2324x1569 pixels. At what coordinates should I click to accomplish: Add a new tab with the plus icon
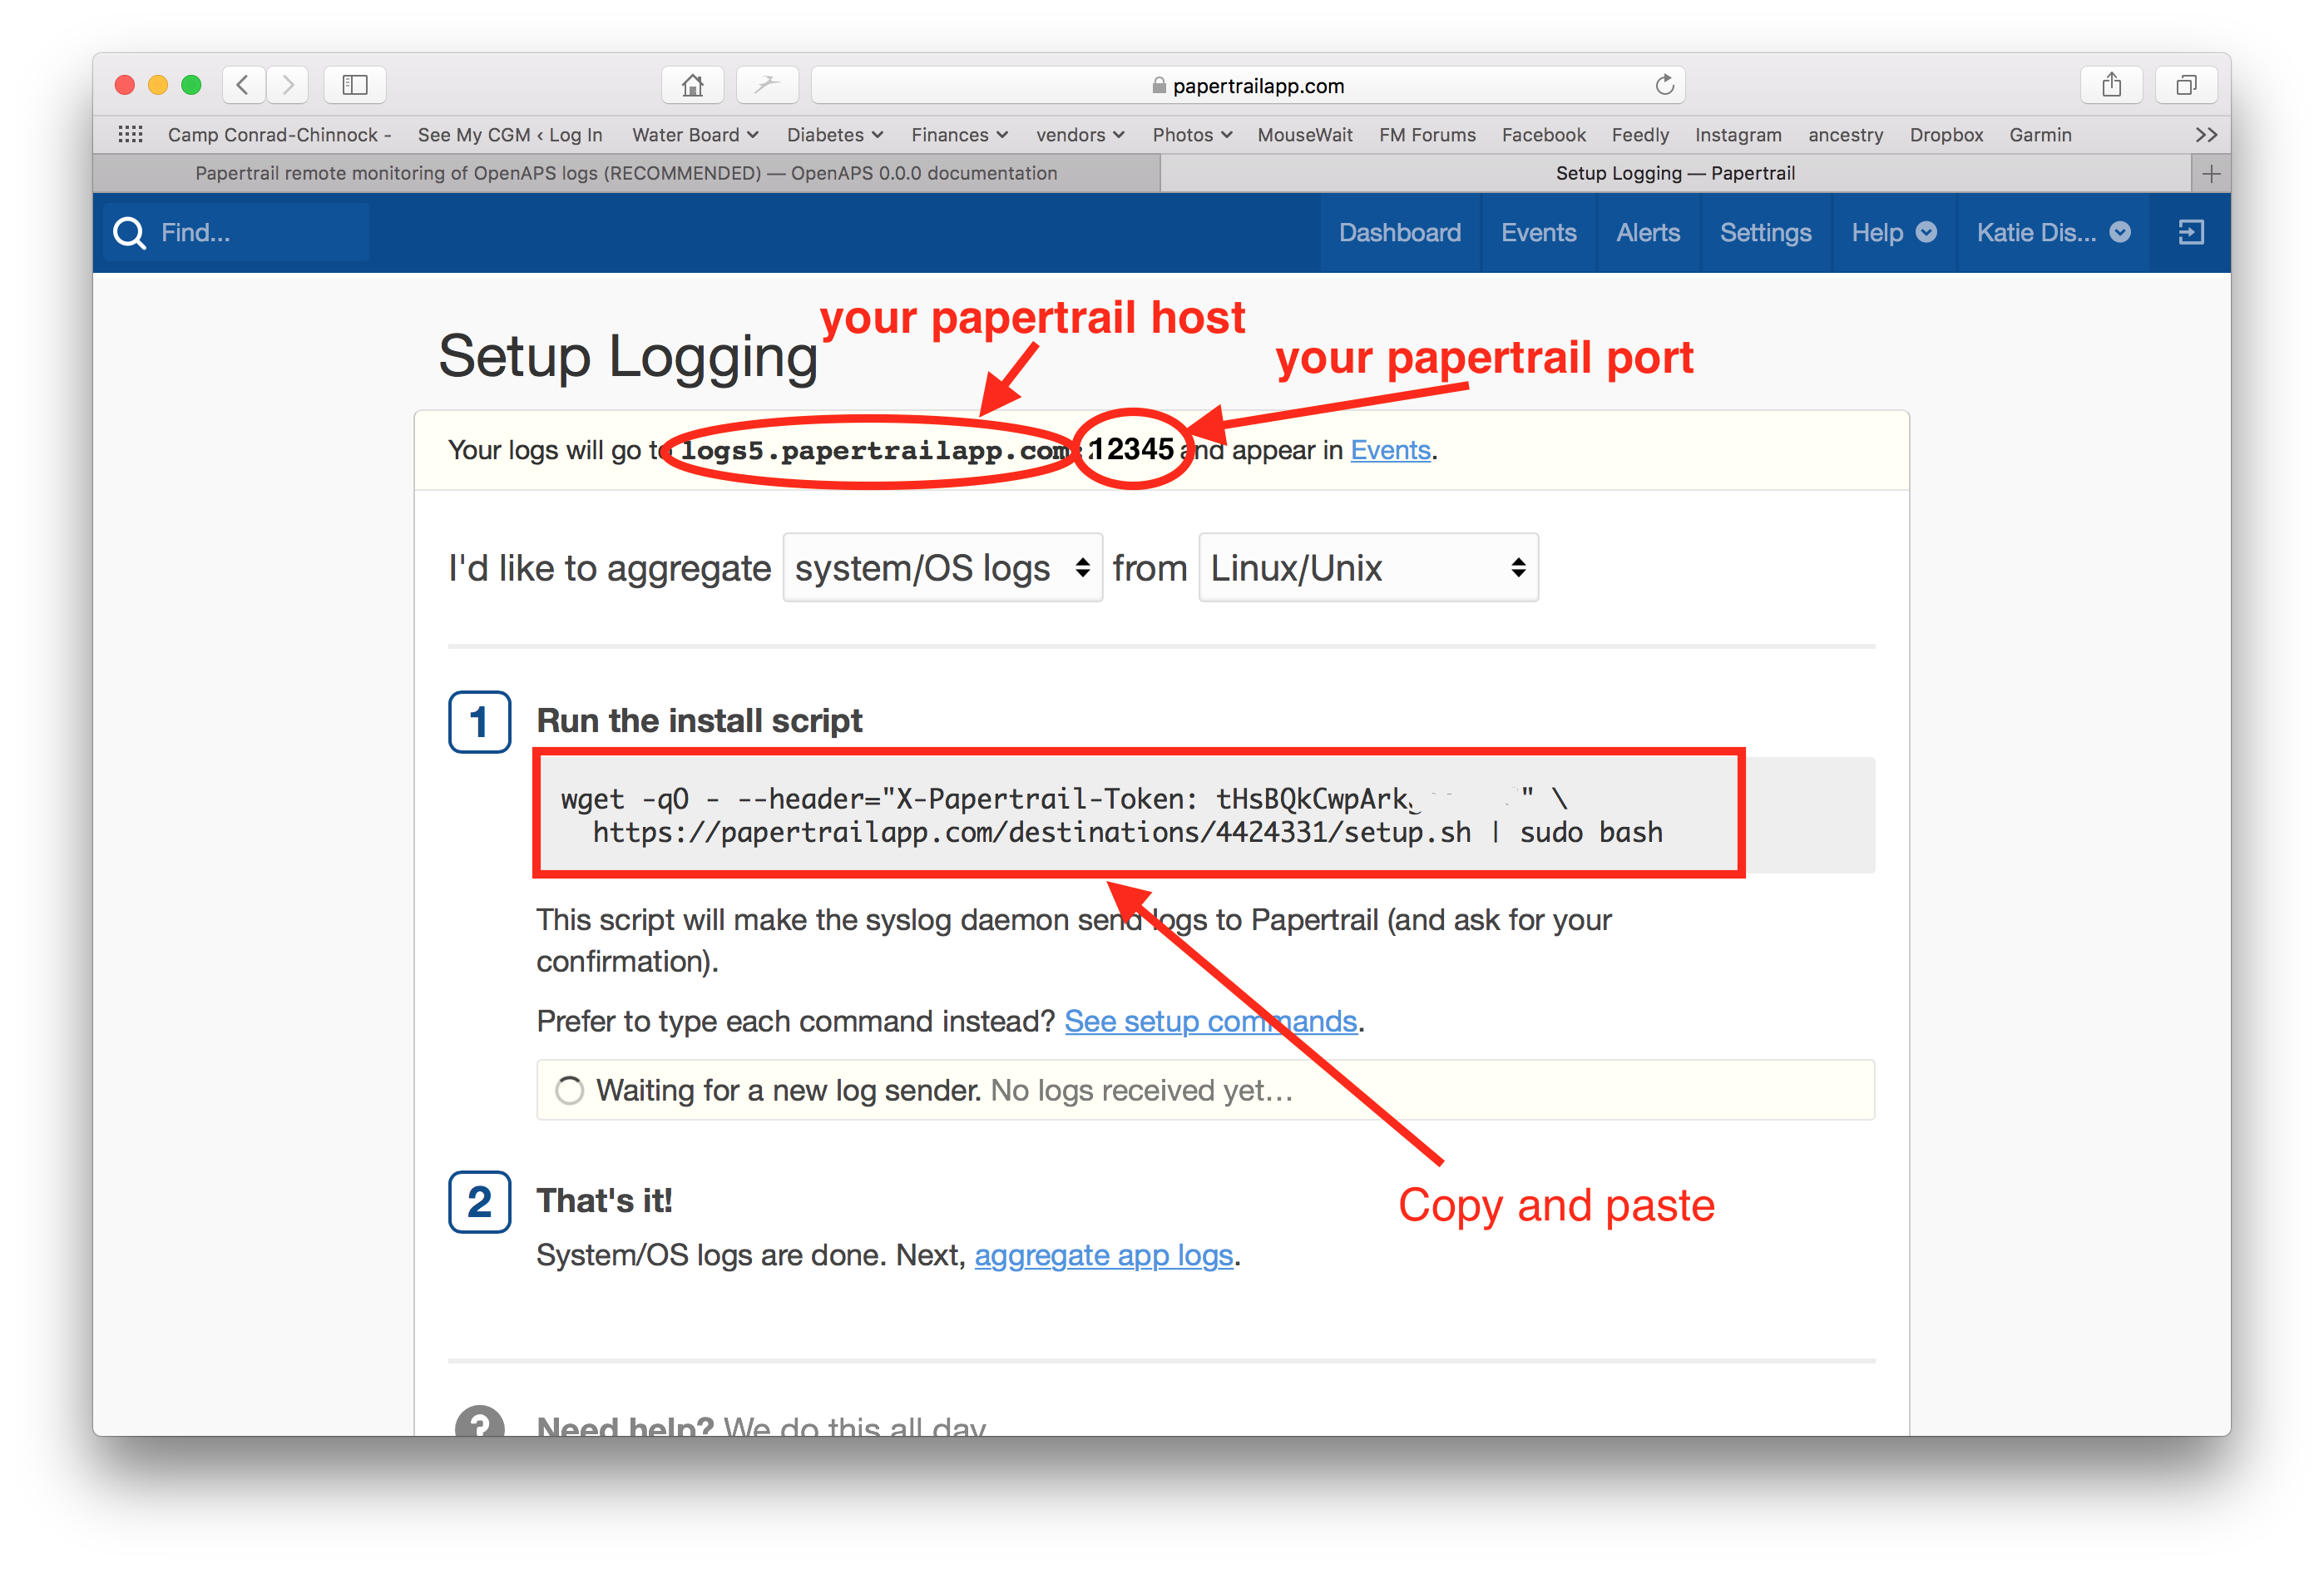(2211, 173)
